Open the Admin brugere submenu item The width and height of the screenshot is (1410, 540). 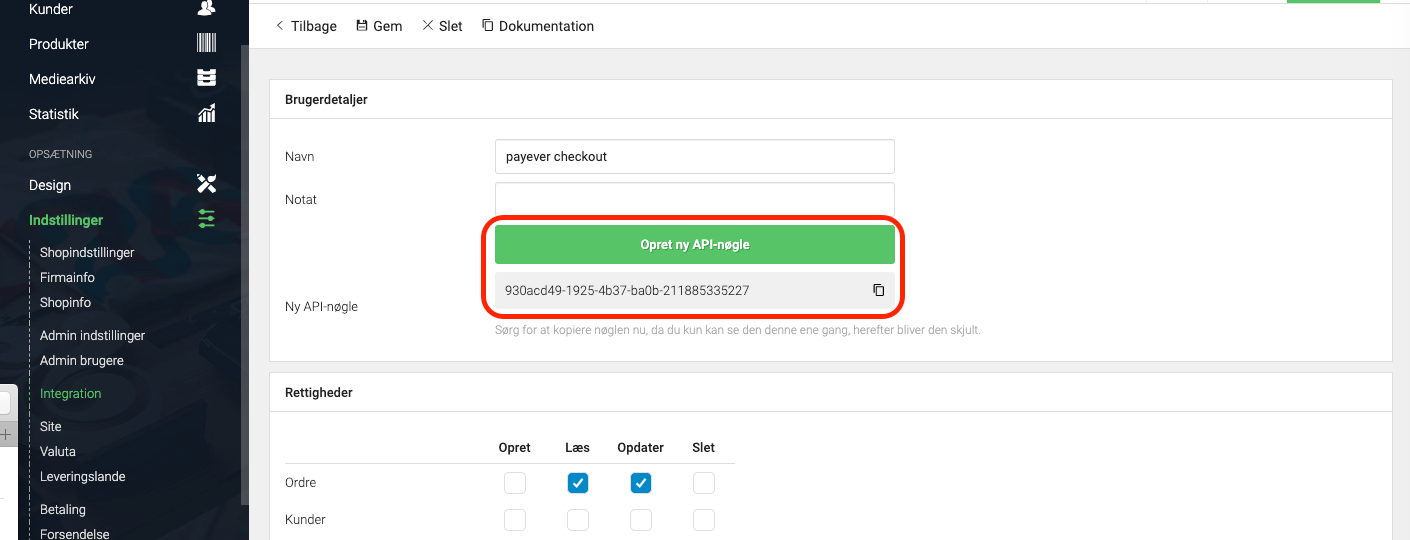[82, 361]
